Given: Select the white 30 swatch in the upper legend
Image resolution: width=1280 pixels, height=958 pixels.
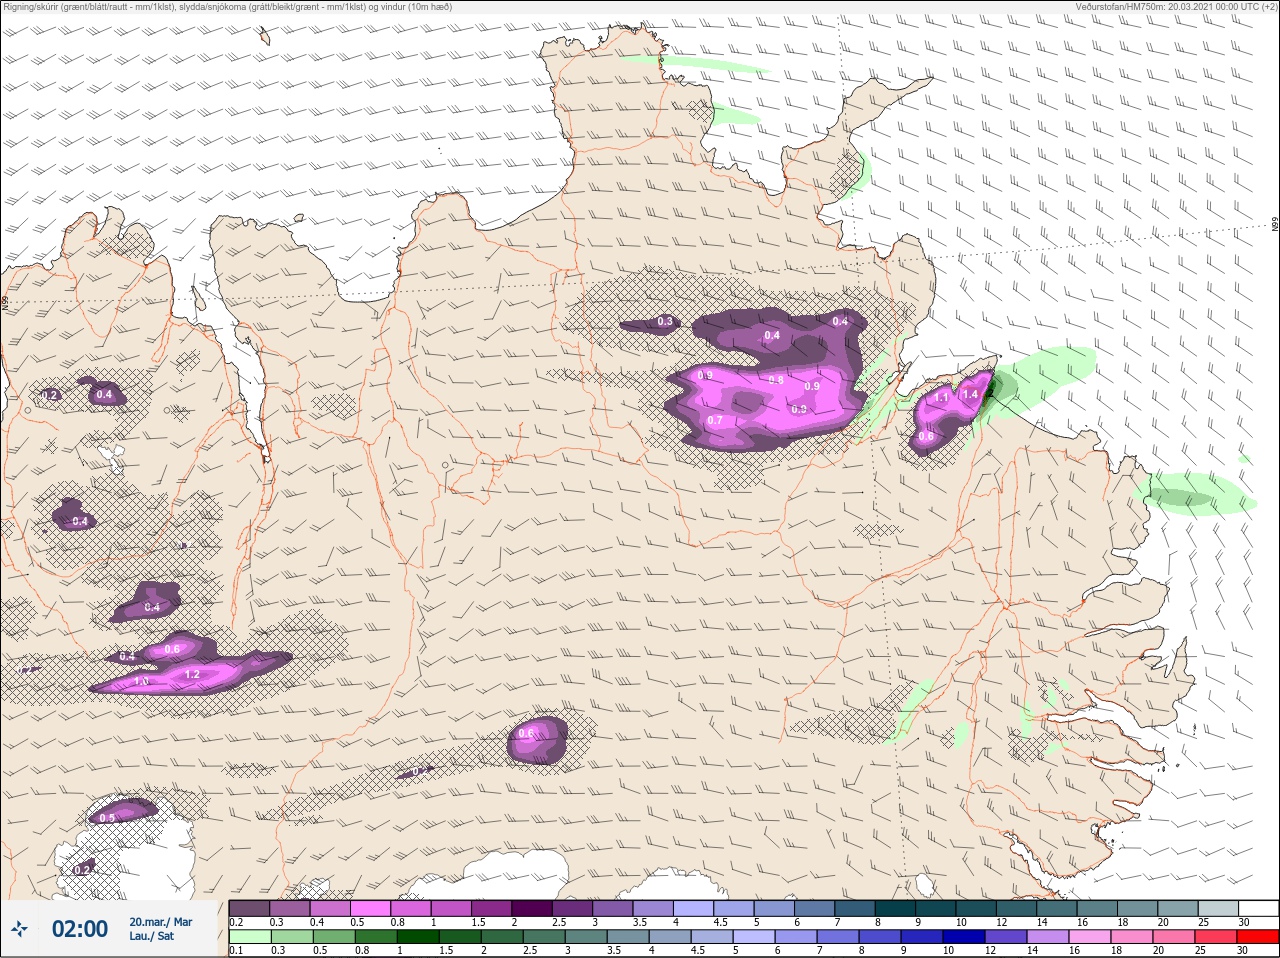Looking at the screenshot, I should click(1257, 907).
